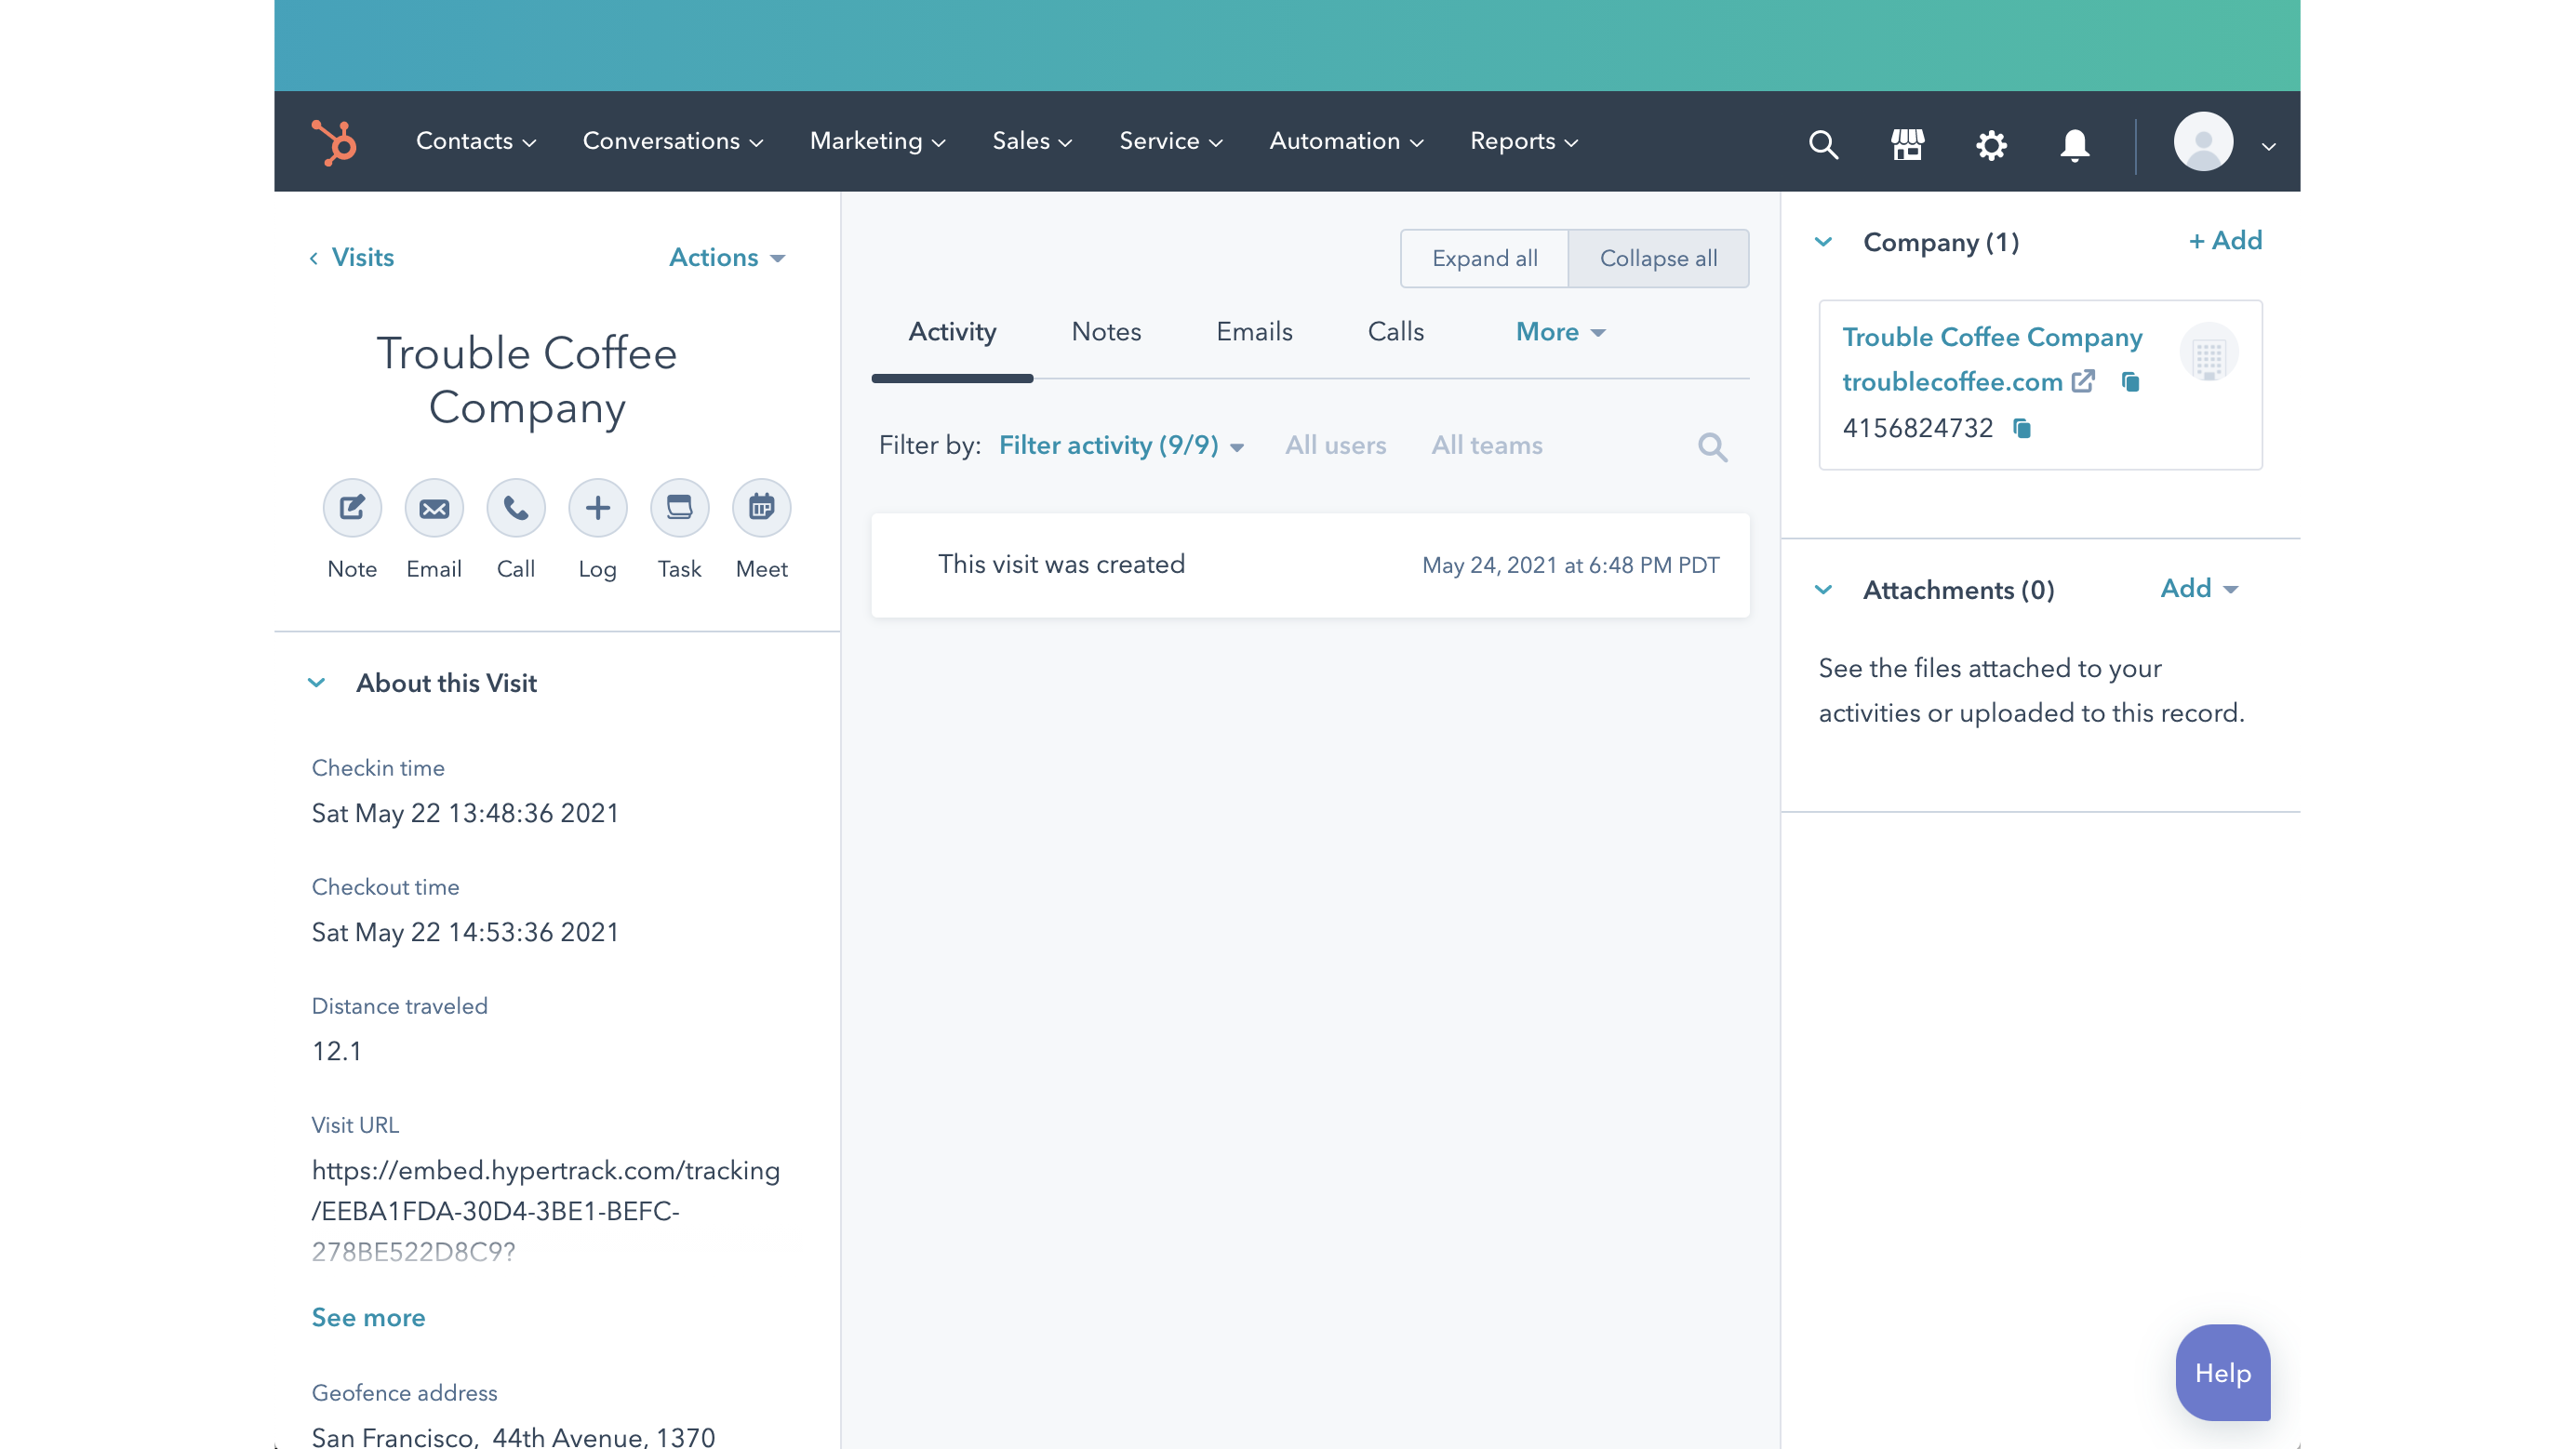This screenshot has height=1449, width=2576.
Task: Click the user avatar picture
Action: click(x=2203, y=142)
